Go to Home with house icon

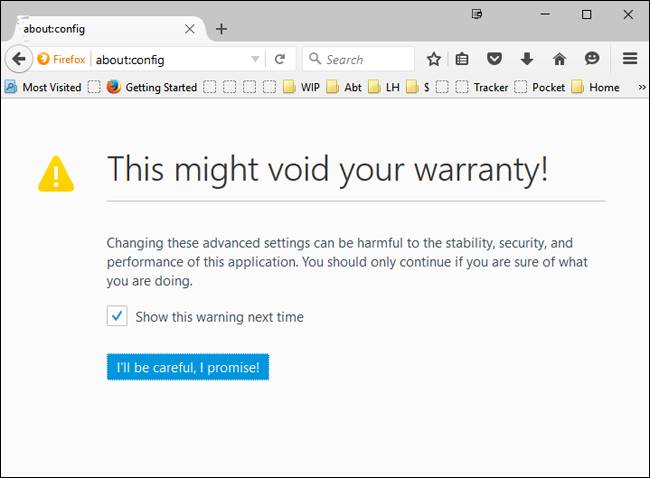tap(559, 59)
